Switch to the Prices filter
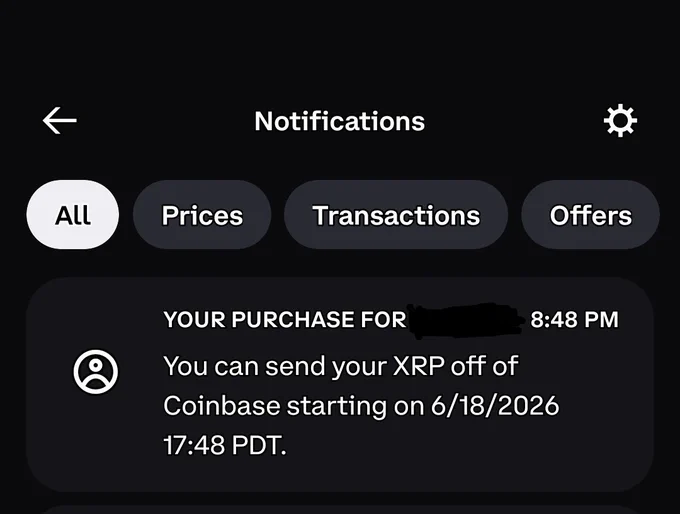The height and width of the screenshot is (514, 680). point(202,215)
